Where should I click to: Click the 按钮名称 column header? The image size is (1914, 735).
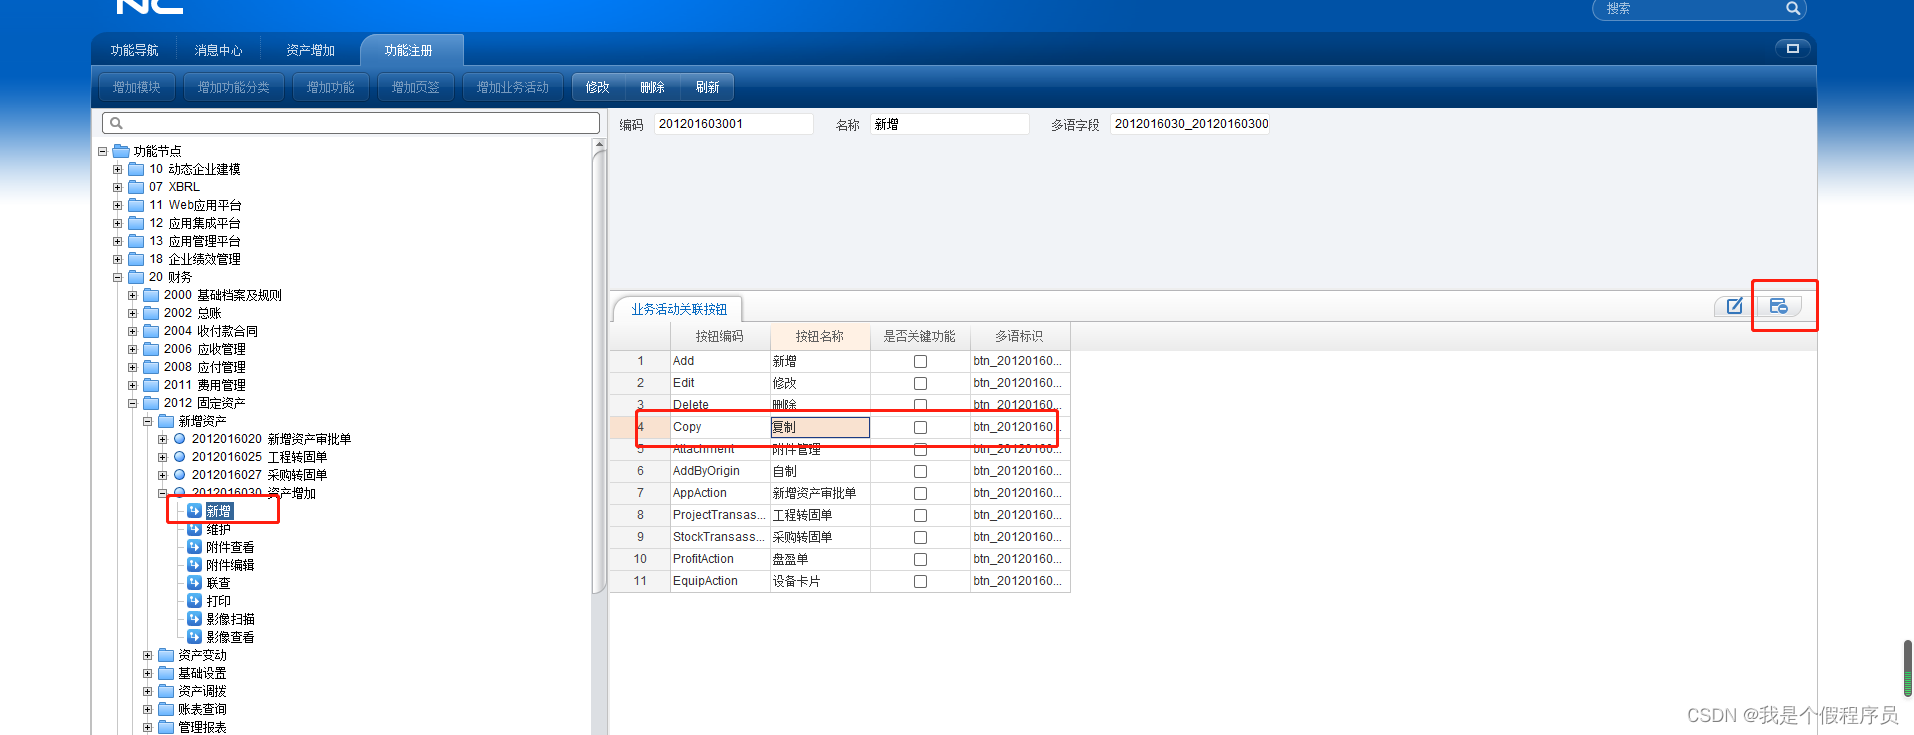coord(820,337)
